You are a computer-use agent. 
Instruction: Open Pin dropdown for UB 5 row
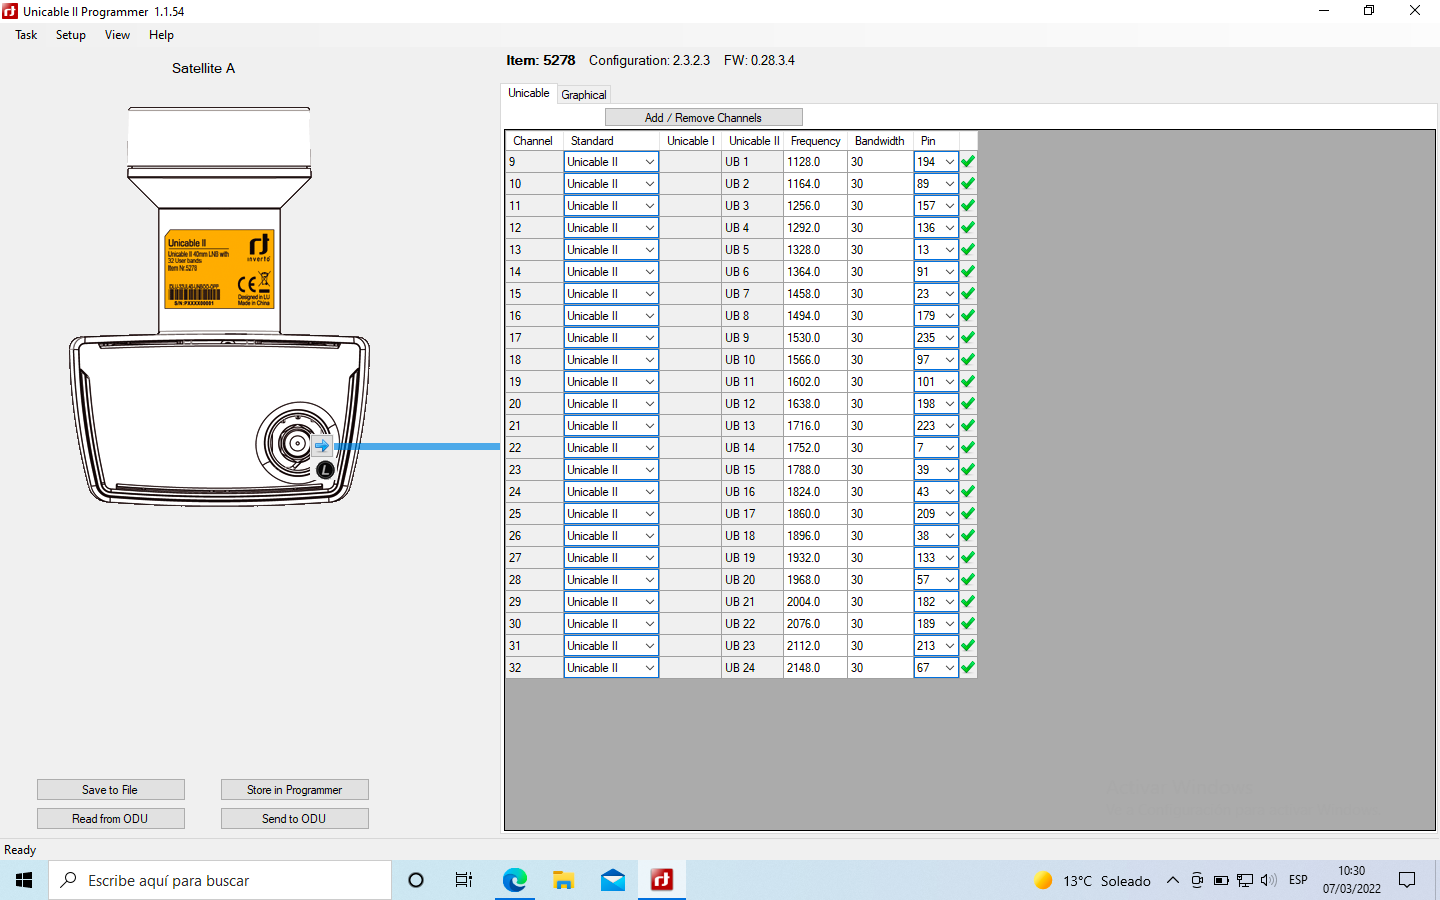pyautogui.click(x=949, y=250)
